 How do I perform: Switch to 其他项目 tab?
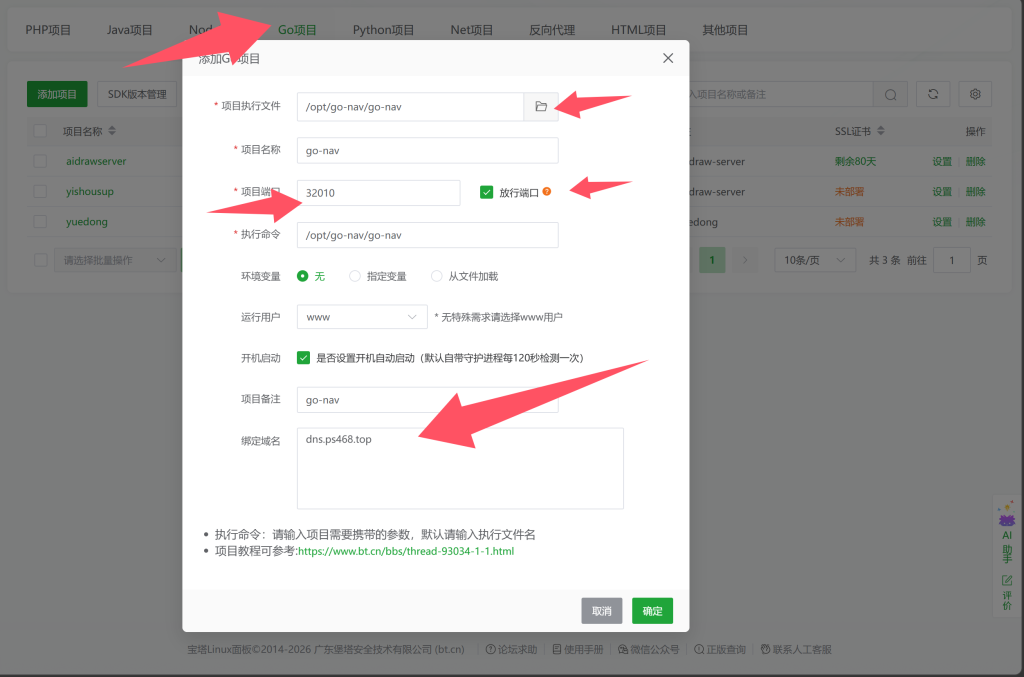[725, 30]
